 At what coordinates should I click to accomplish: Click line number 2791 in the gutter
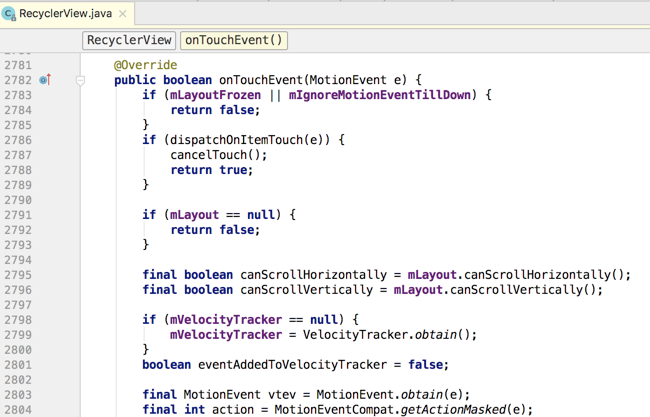tap(18, 215)
